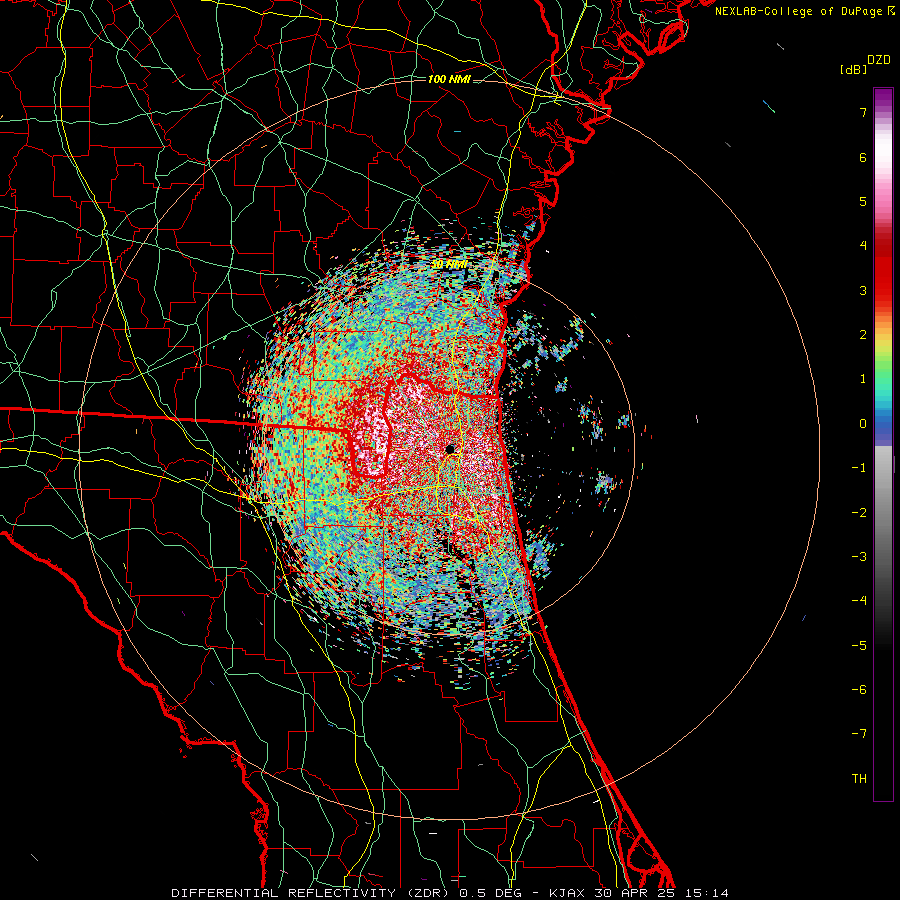
Task: Click the DZD label above color scale
Action: [879, 60]
